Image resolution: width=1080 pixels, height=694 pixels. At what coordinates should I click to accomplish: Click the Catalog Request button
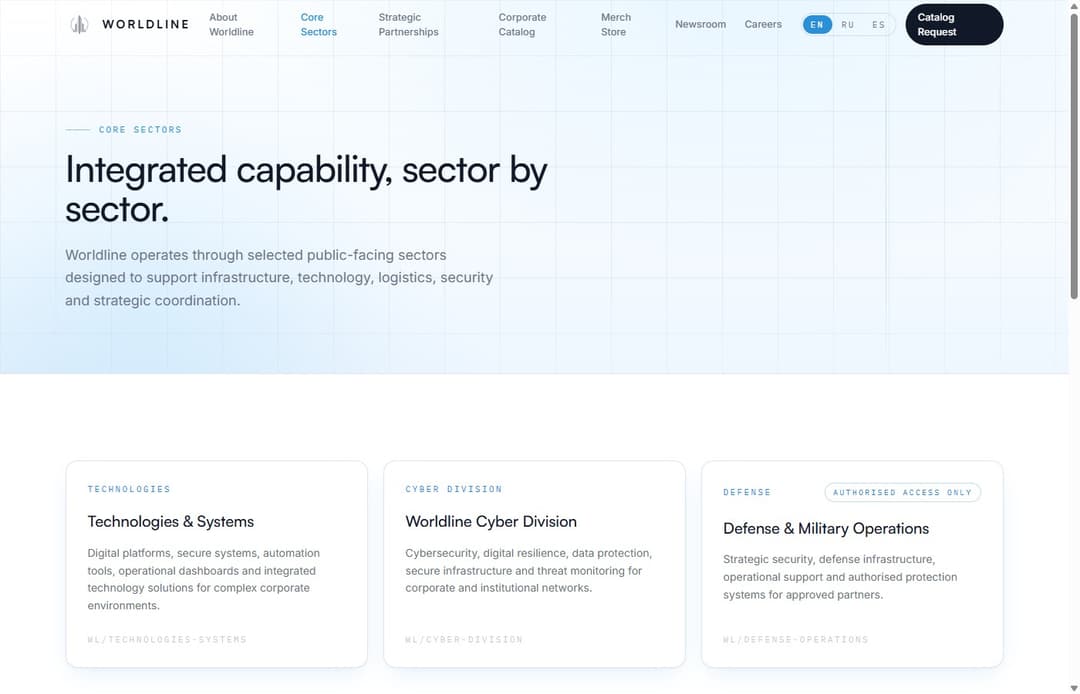[x=954, y=25]
